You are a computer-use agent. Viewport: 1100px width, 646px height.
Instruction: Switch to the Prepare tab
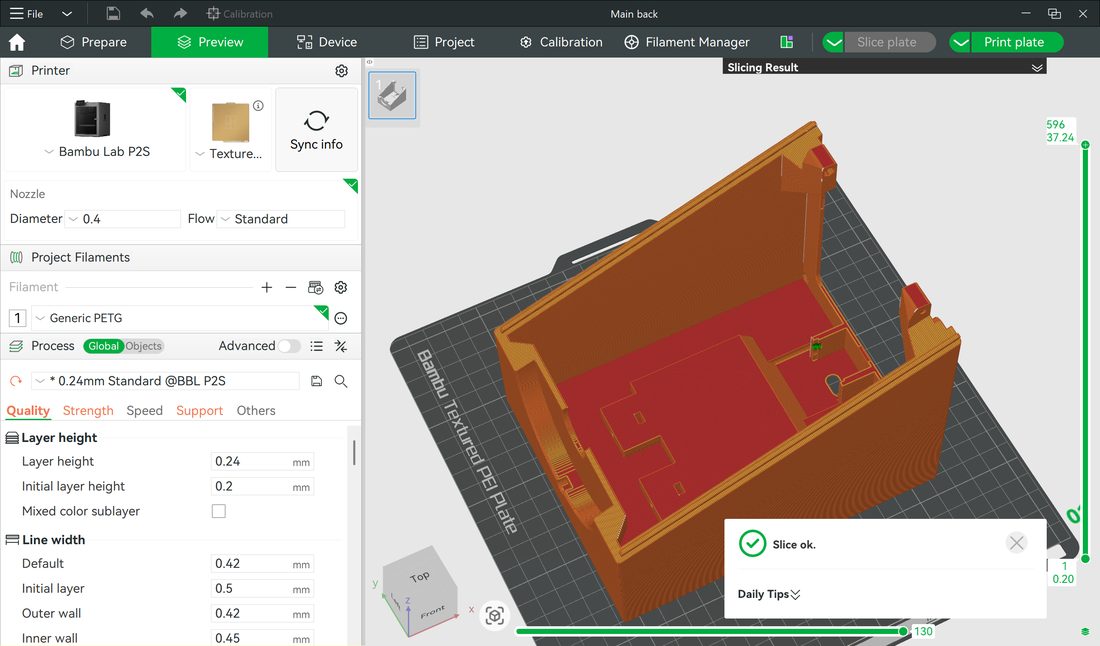[93, 42]
